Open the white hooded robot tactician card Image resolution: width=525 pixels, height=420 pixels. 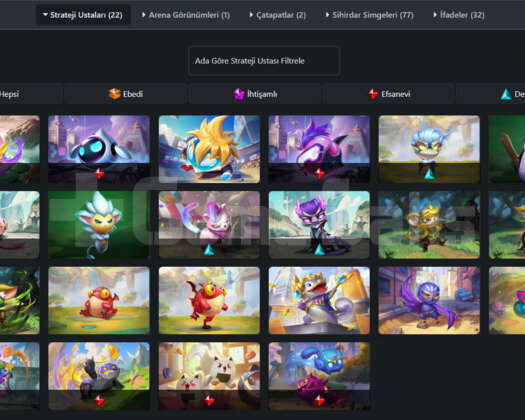(99, 149)
